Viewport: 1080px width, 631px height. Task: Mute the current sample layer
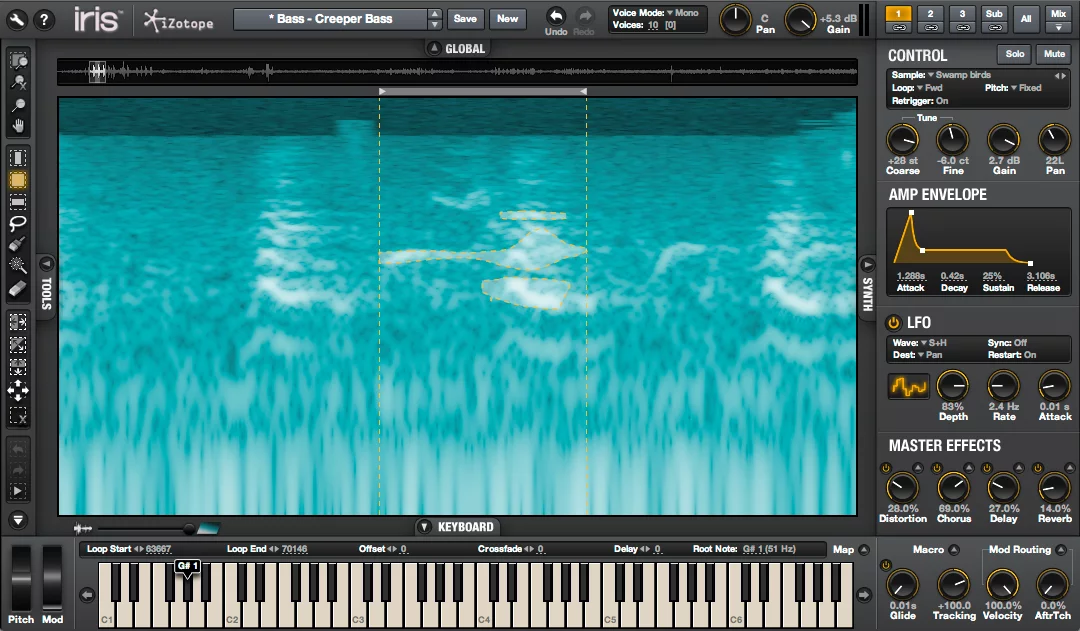pyautogui.click(x=1053, y=54)
